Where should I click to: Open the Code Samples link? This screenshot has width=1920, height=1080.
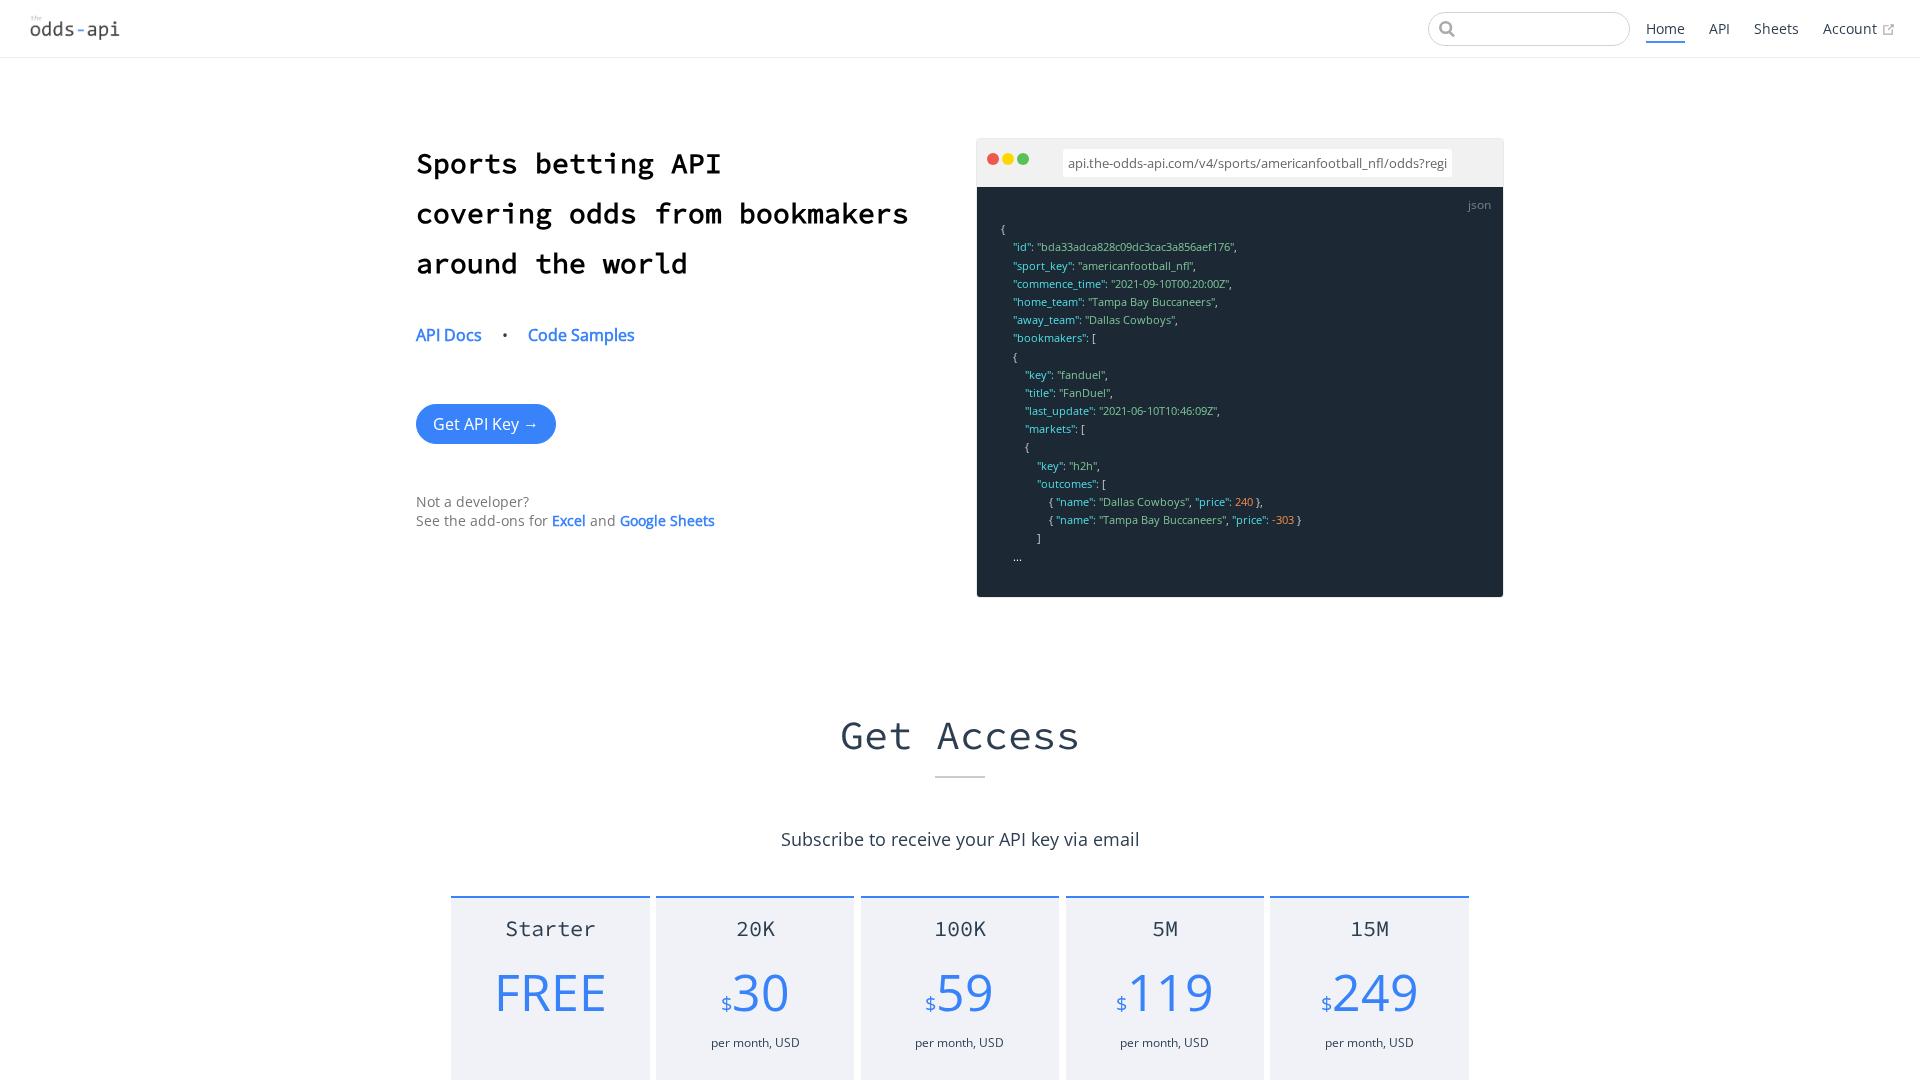(581, 335)
